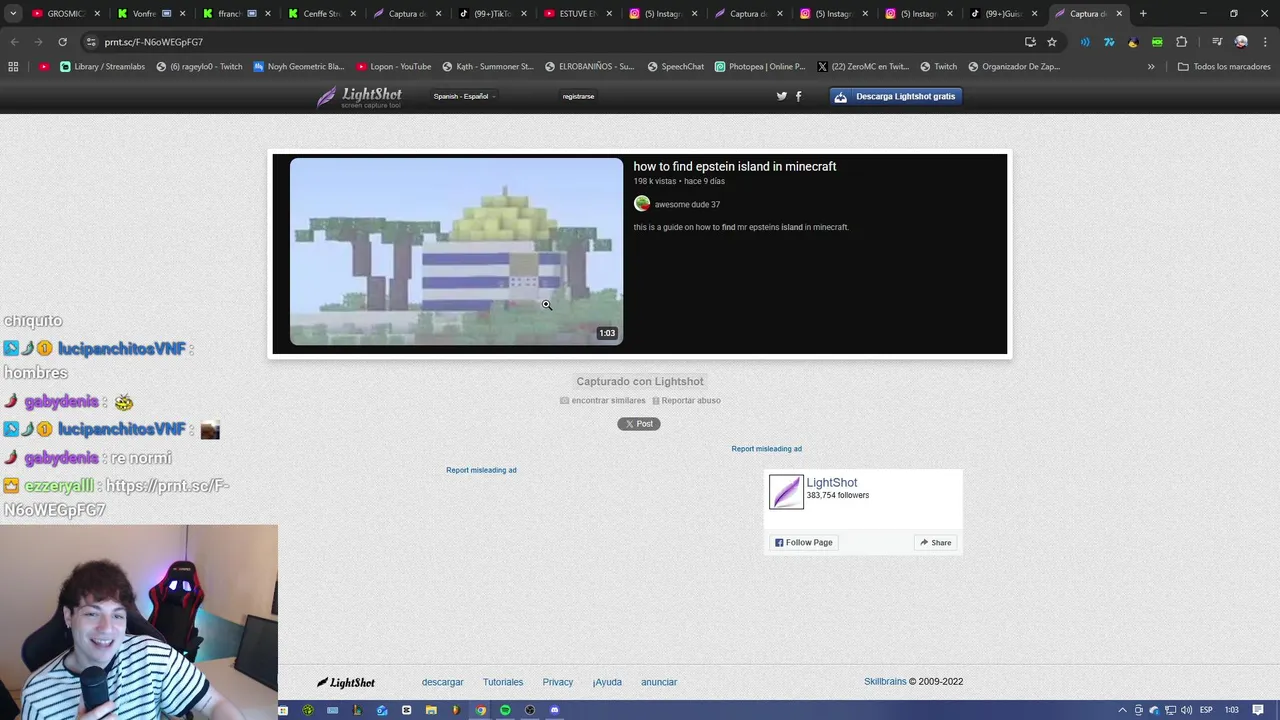Click the site info icon left of URL
The image size is (1280, 720).
(91, 42)
